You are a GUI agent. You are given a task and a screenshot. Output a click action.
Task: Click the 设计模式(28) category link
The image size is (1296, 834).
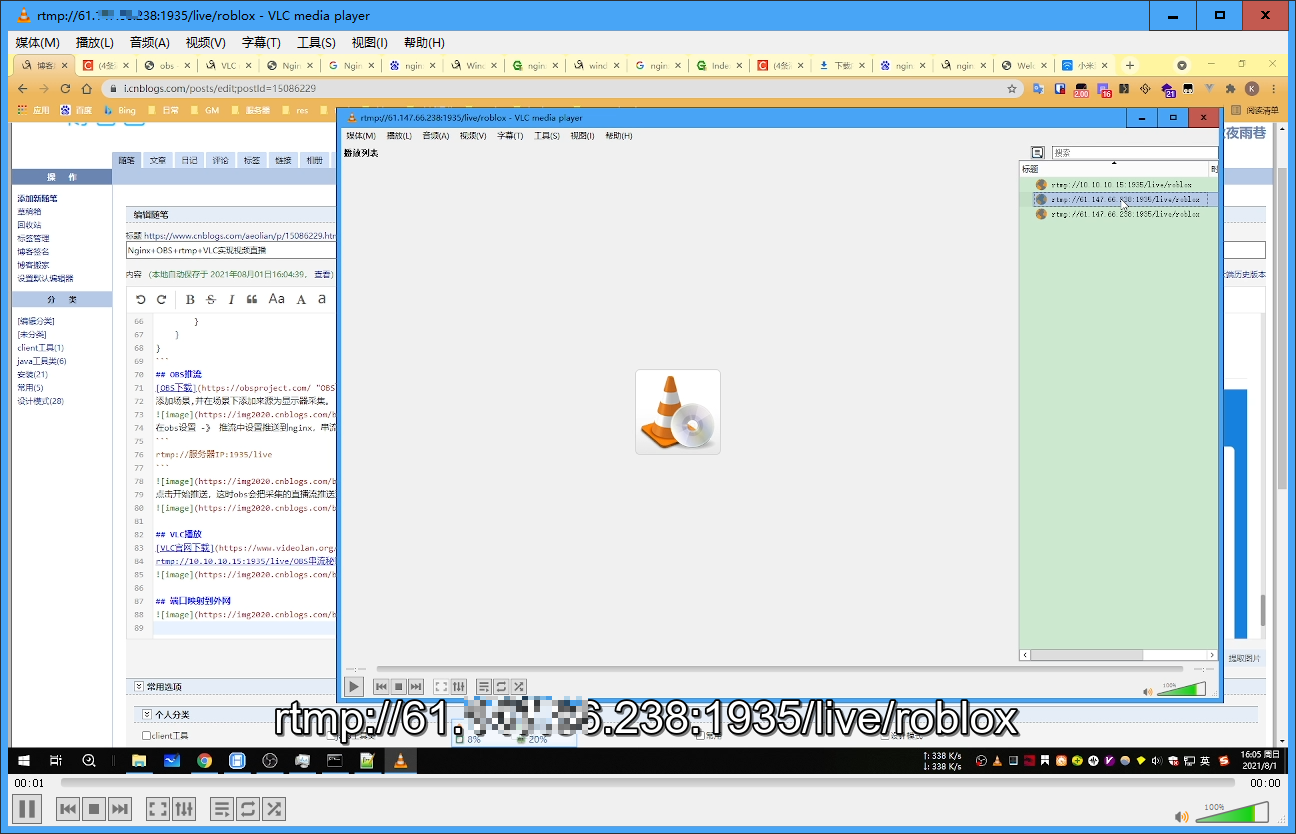[x=40, y=401]
